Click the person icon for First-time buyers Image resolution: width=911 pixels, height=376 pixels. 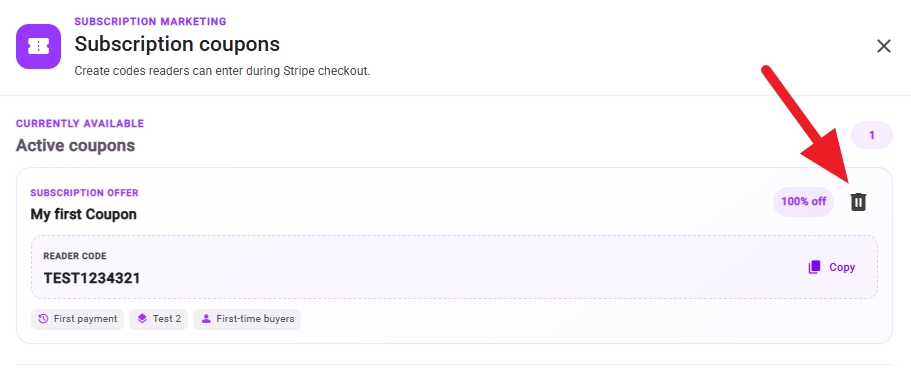(206, 319)
